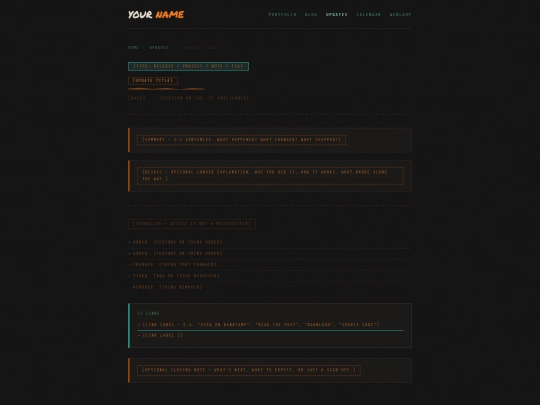Click the Changelog section heading
Image resolution: width=540 pixels, height=405 pixels.
[192, 224]
